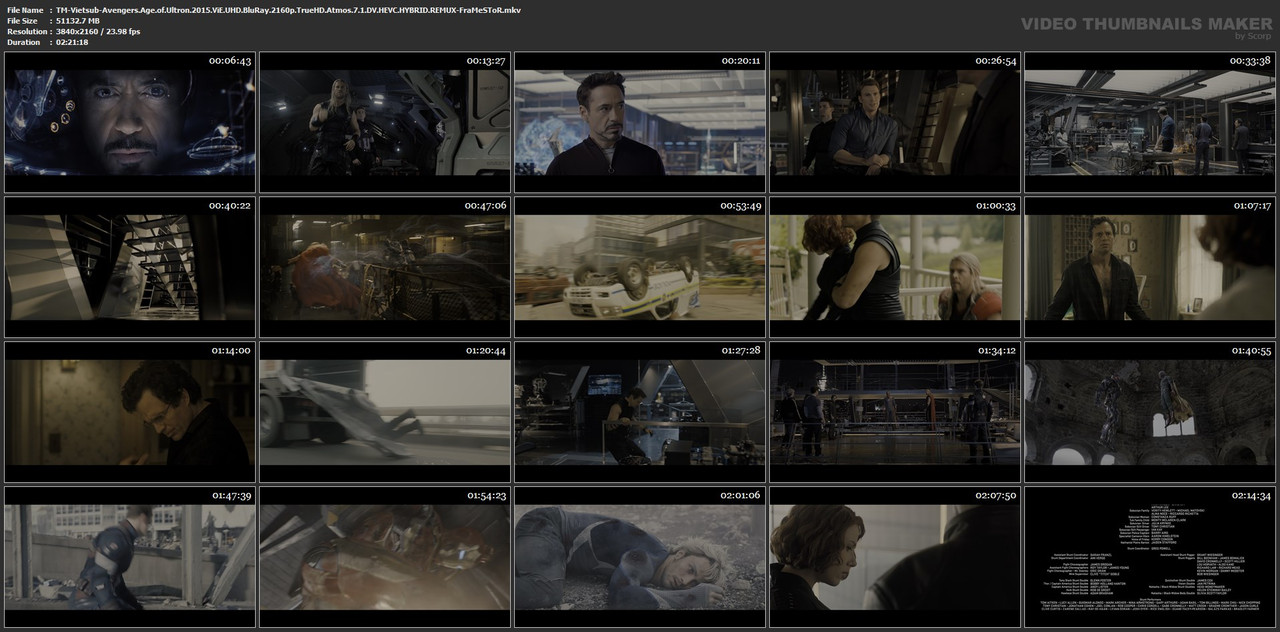Click the resolution value 3840x2160 / 23.98 fps

98,32
